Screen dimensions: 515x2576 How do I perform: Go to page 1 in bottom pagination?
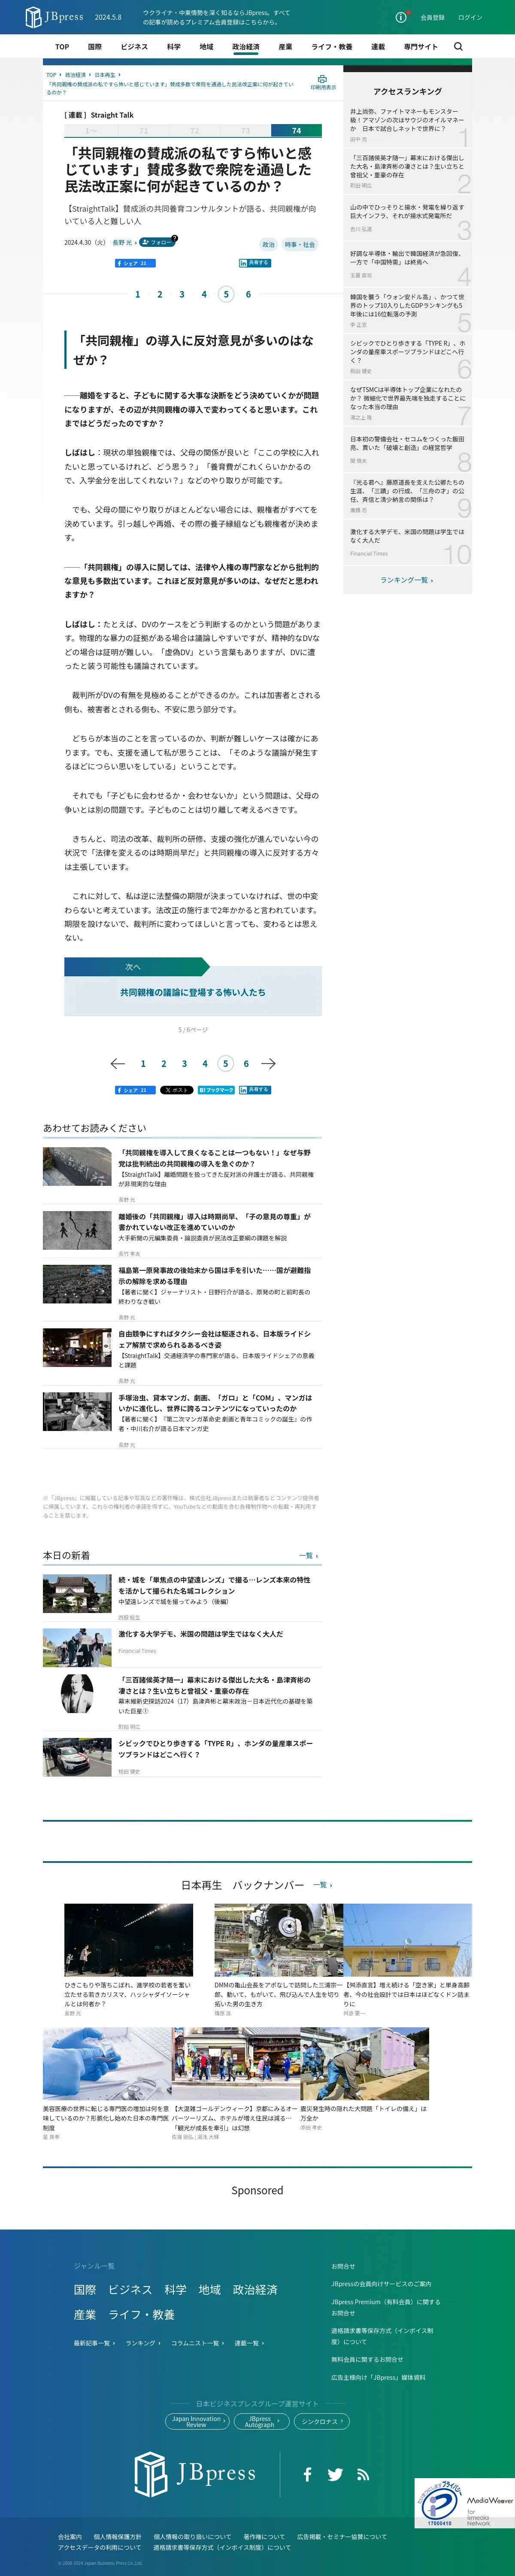[143, 1064]
